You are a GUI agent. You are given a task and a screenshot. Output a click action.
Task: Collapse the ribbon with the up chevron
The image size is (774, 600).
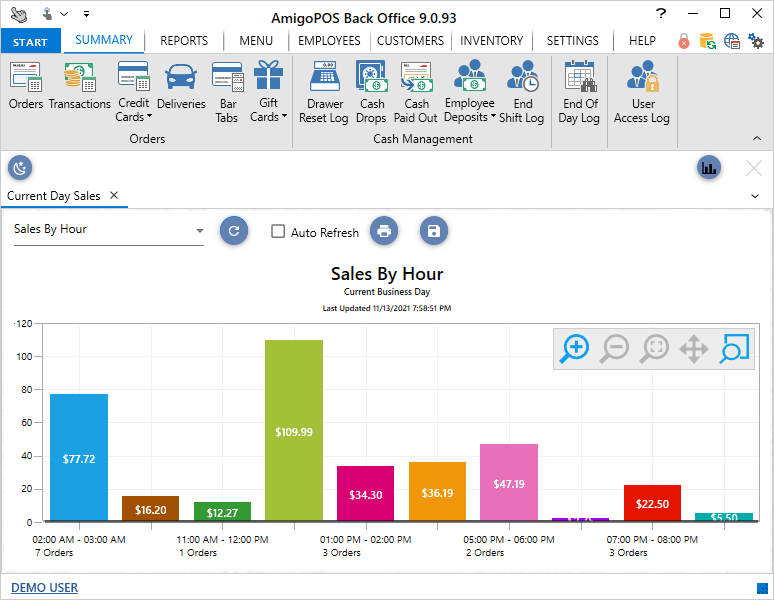[x=757, y=139]
